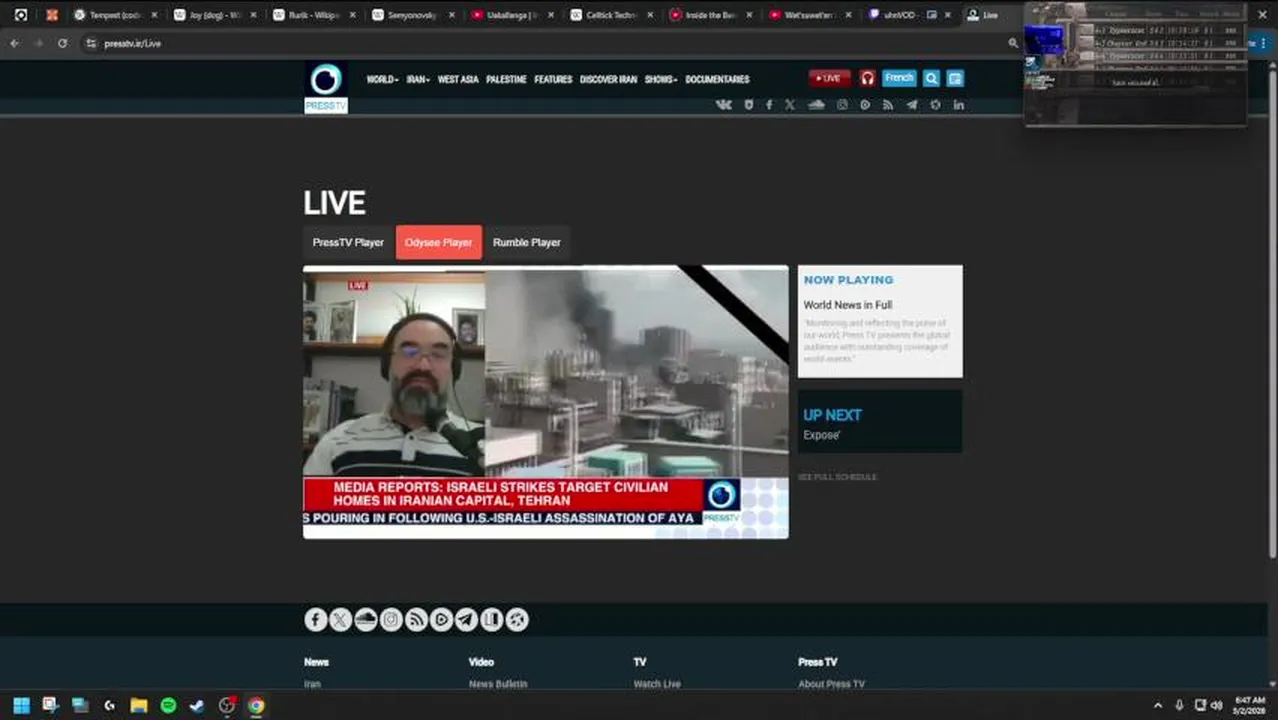
Task: Select the Odysee Player tab
Action: (x=439, y=243)
